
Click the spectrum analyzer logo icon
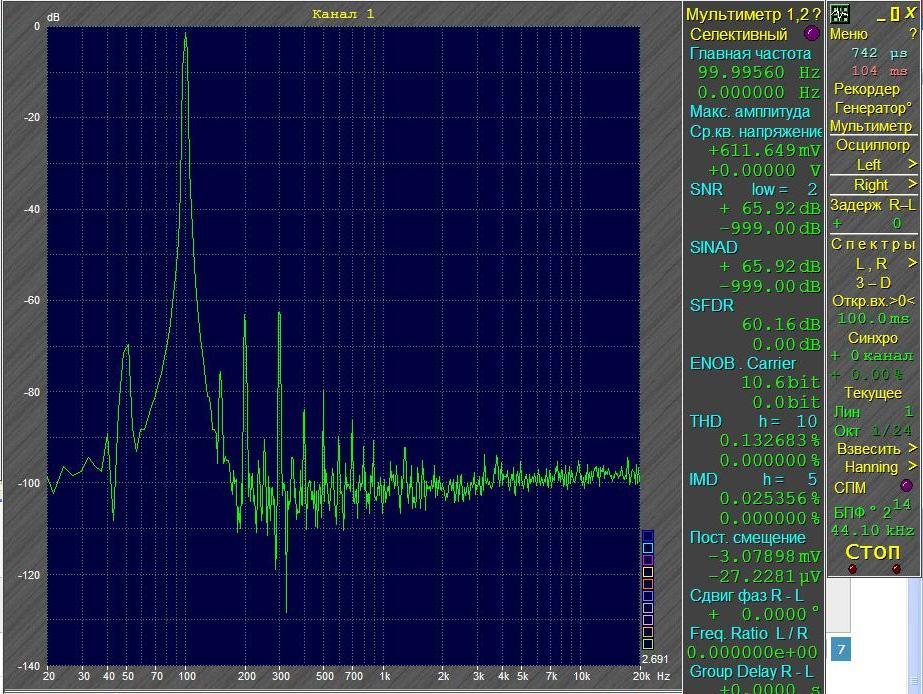[x=839, y=14]
